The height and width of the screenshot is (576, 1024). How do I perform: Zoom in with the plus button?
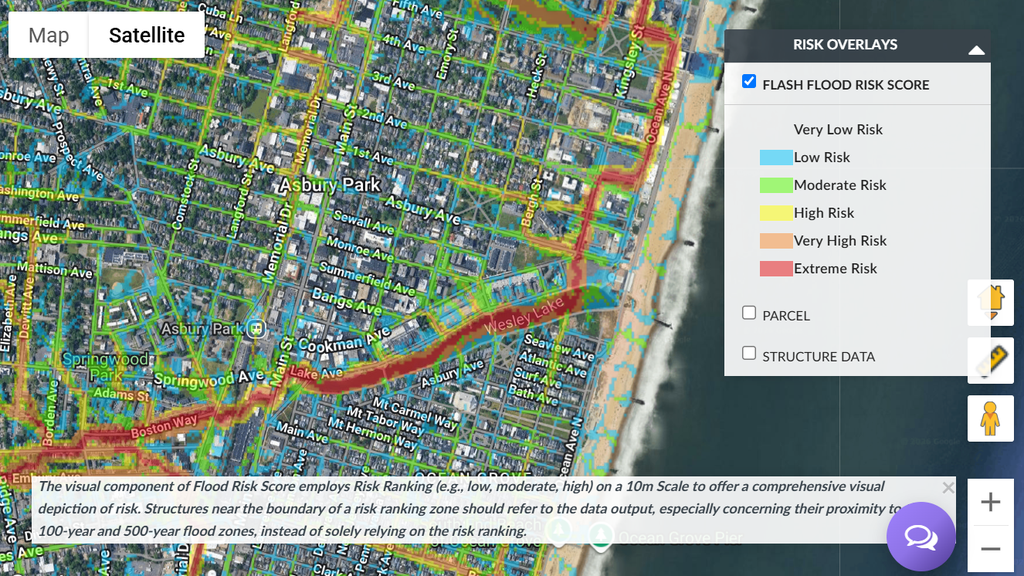tap(991, 502)
